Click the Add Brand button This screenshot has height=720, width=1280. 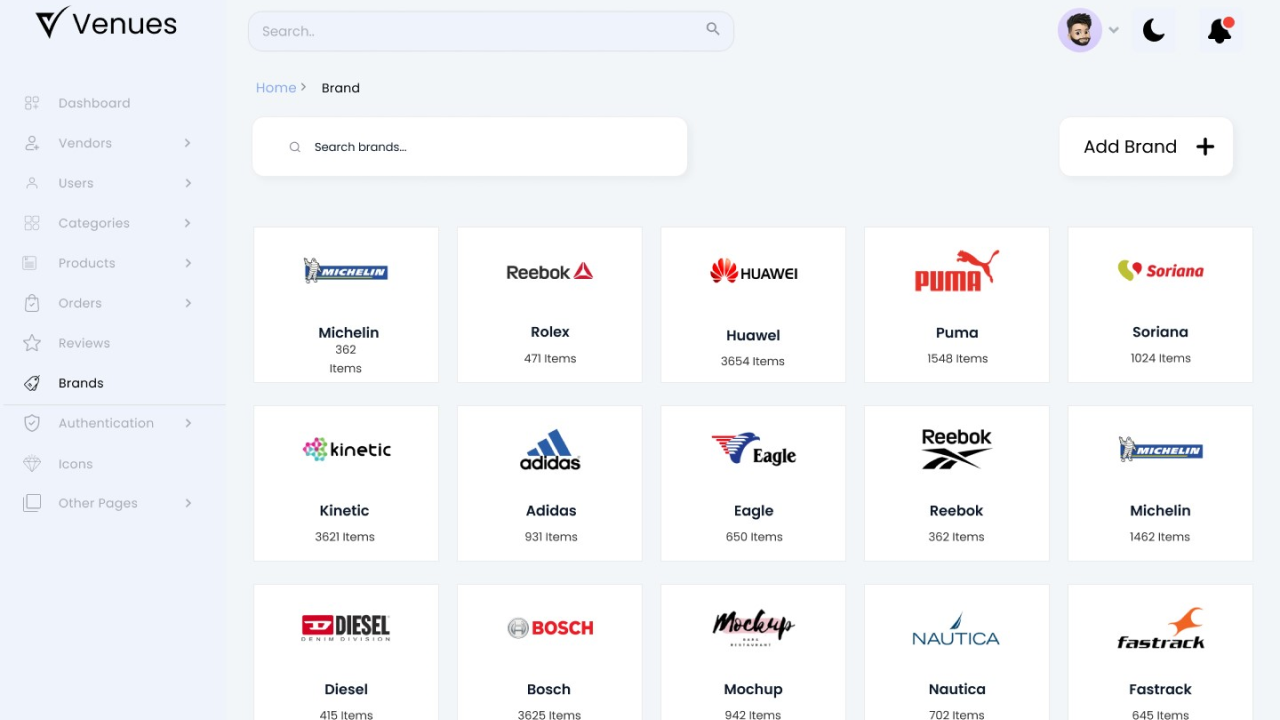point(1146,147)
